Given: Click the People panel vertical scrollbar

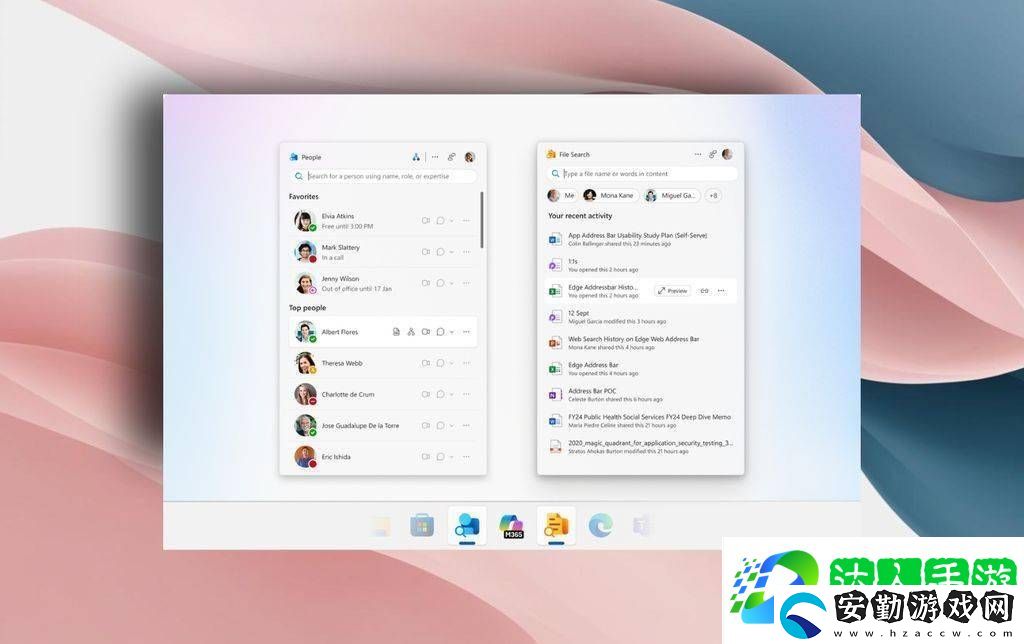Looking at the screenshot, I should tap(482, 219).
